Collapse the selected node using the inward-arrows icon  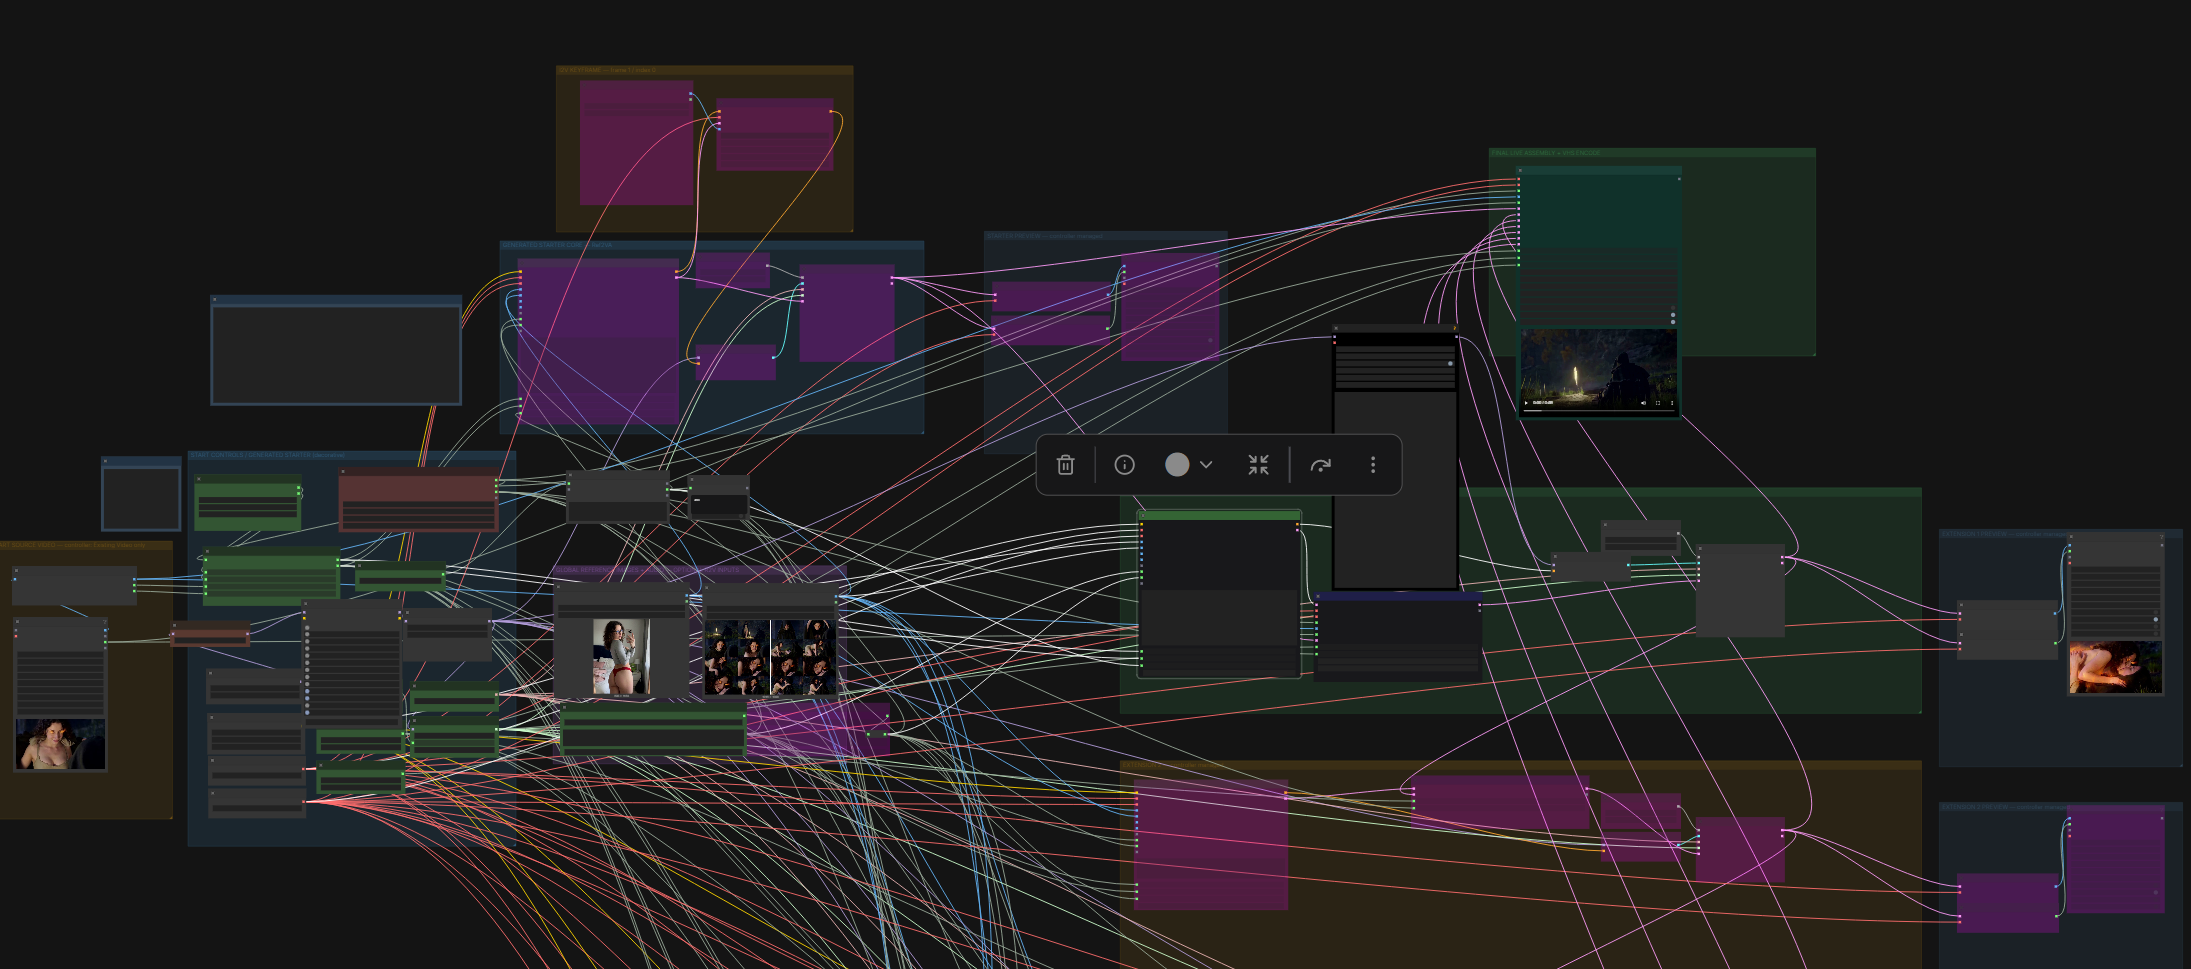tap(1258, 465)
